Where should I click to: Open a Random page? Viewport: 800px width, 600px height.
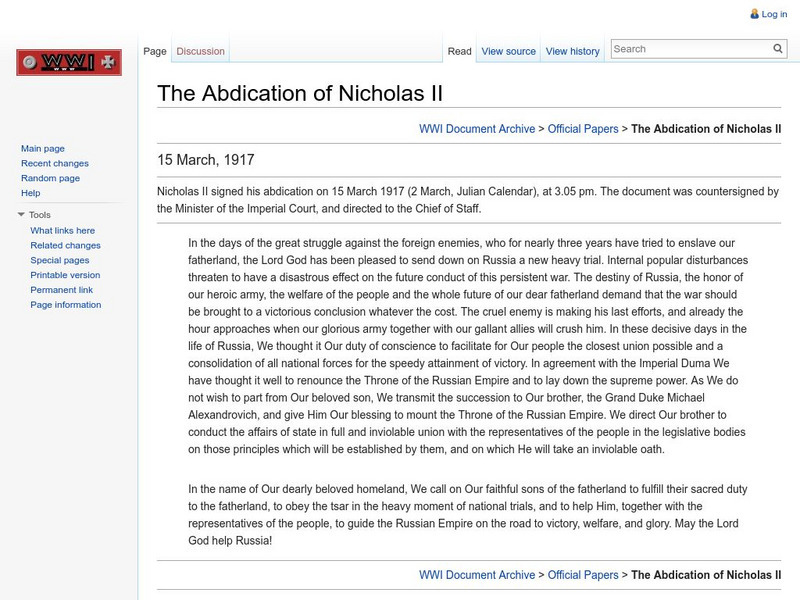point(53,177)
